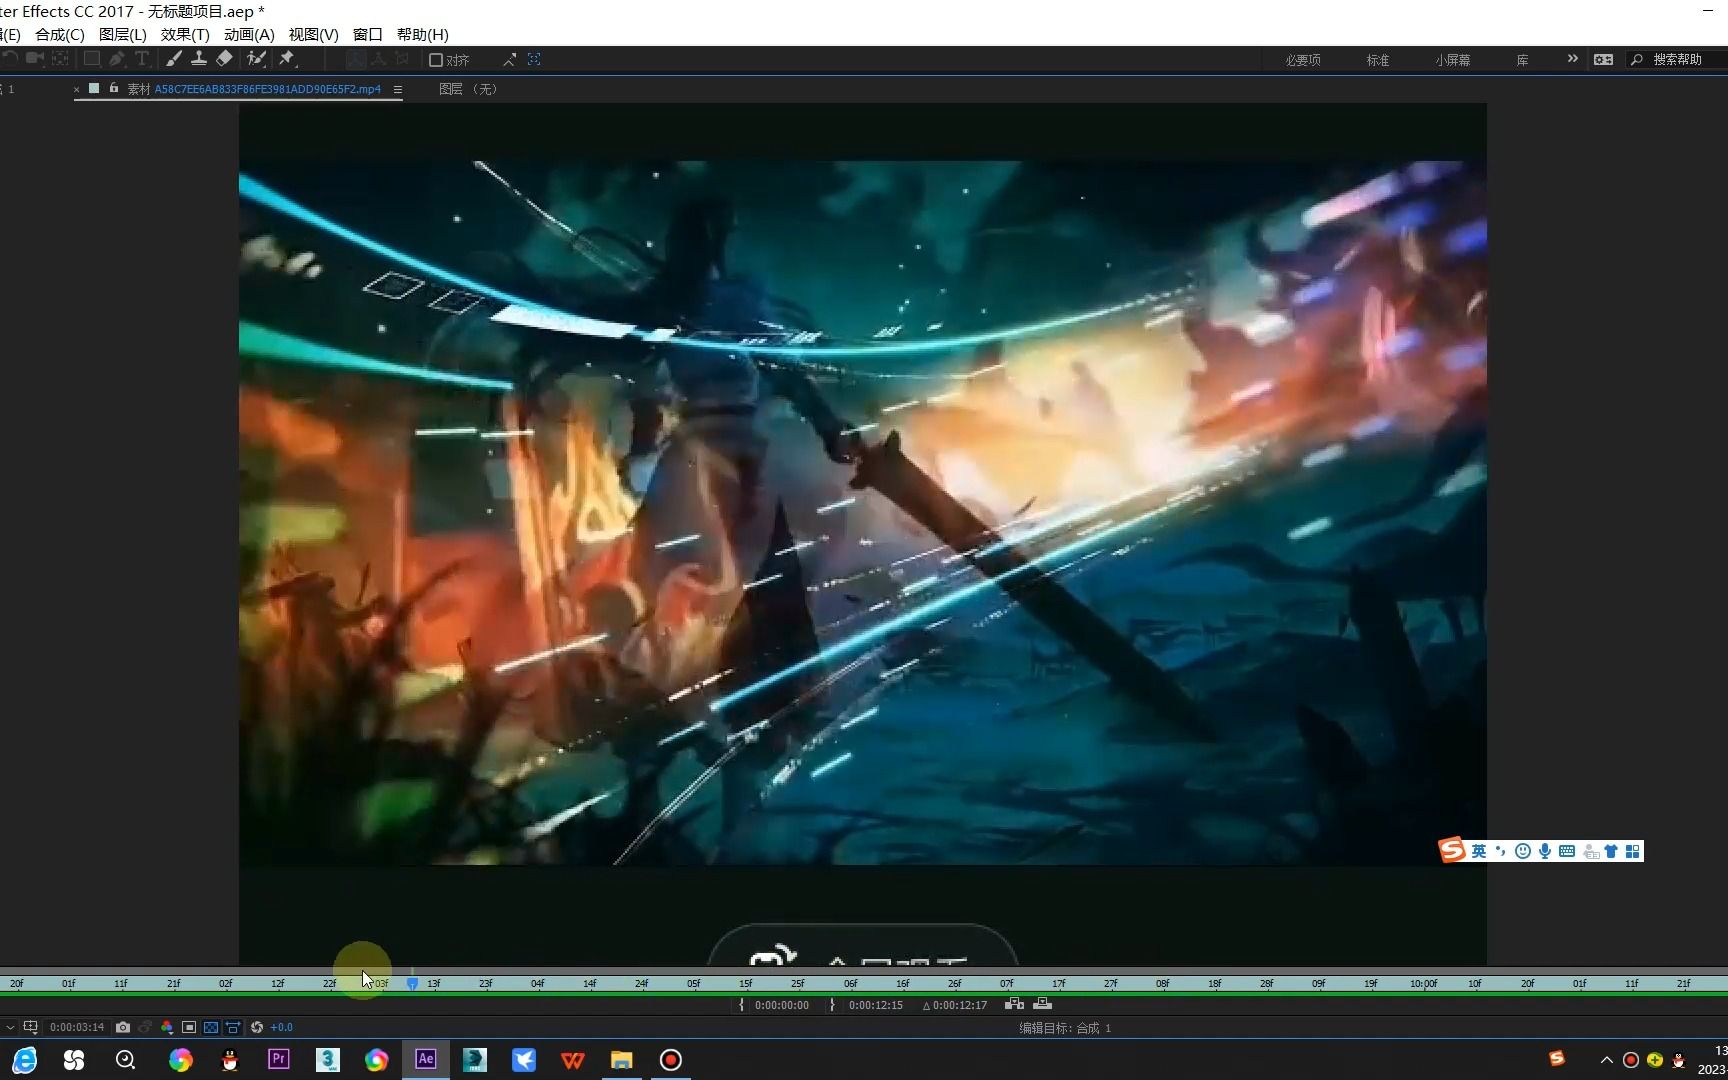Image resolution: width=1728 pixels, height=1080 pixels.
Task: Toggle the lock on the 素材 viewer tab
Action: coord(114,88)
